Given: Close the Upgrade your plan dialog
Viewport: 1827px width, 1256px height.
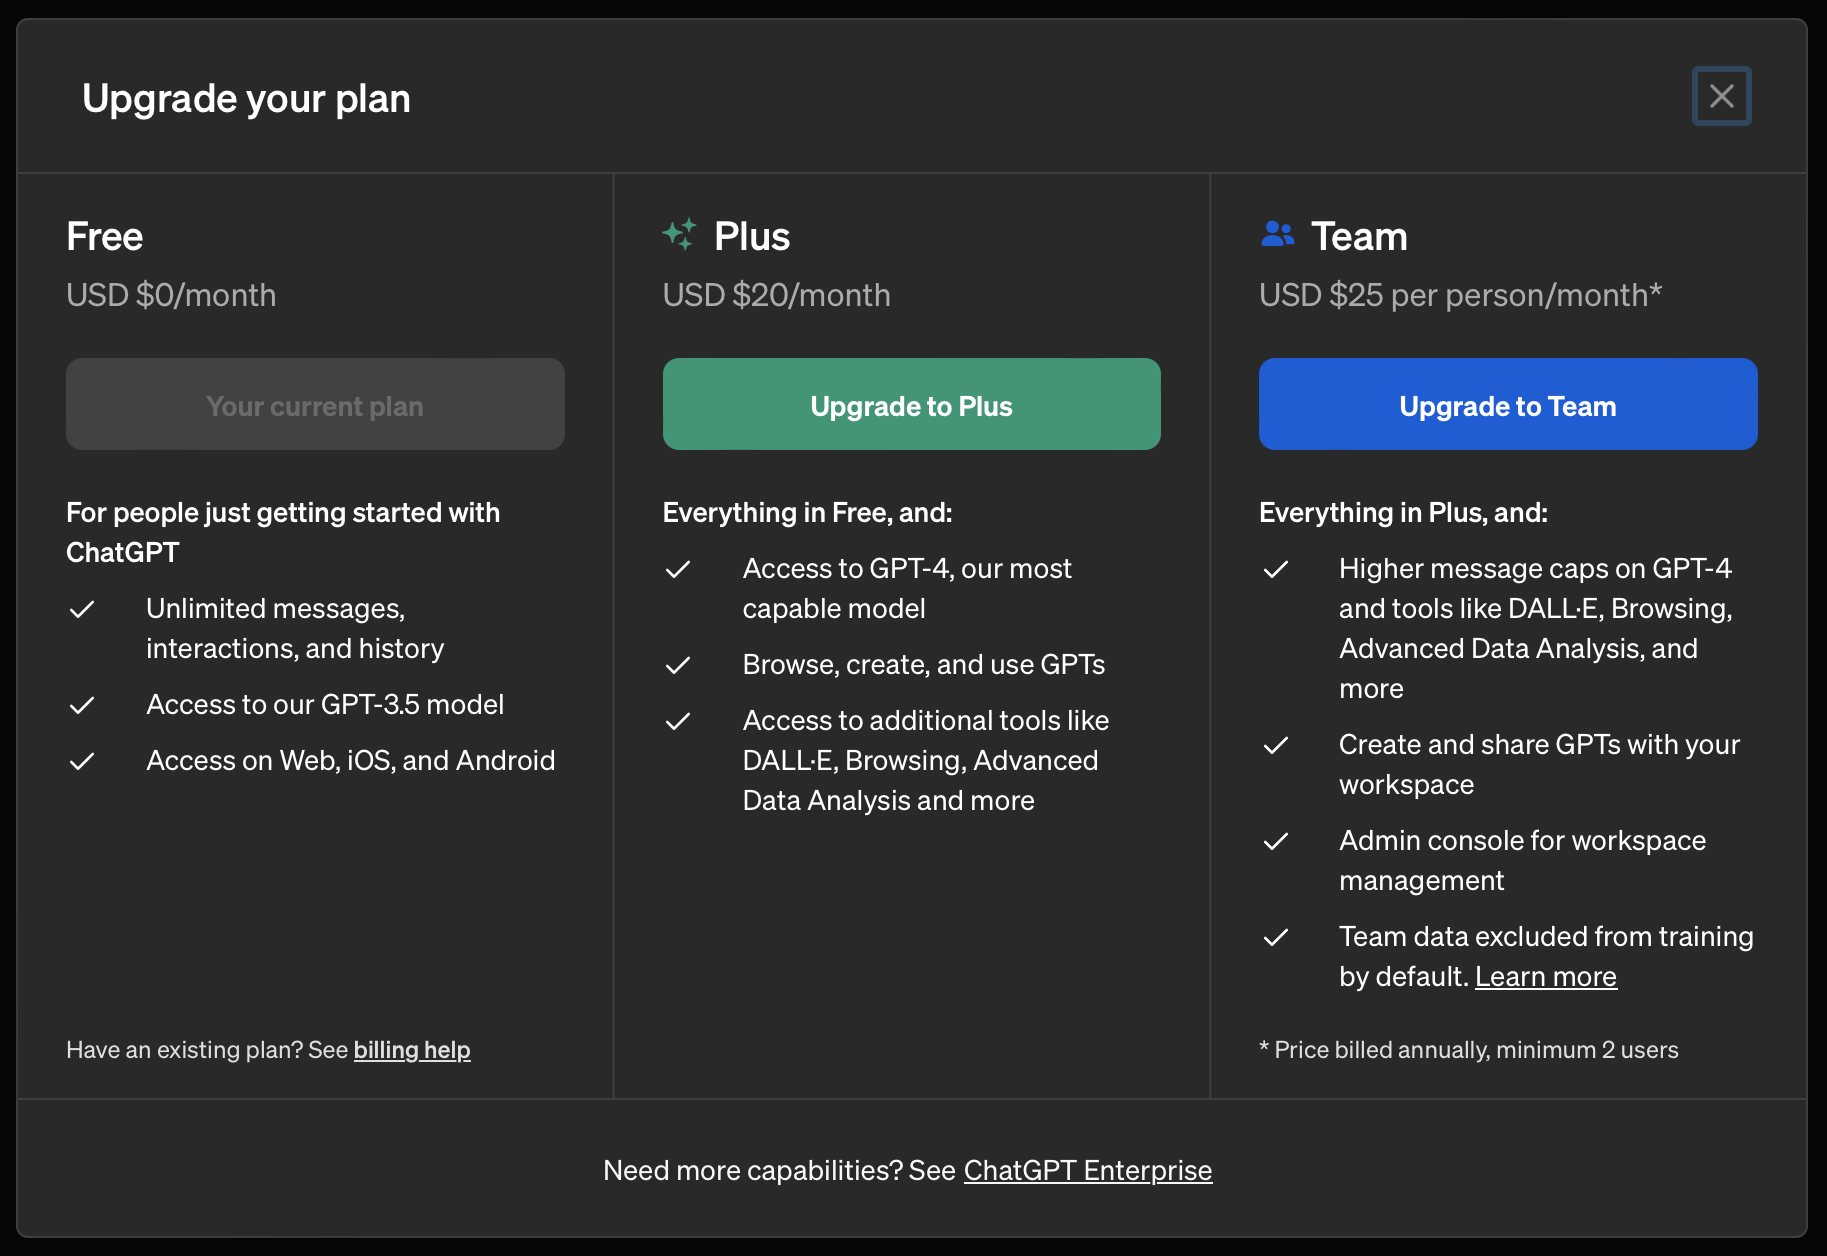Looking at the screenshot, I should tap(1721, 96).
